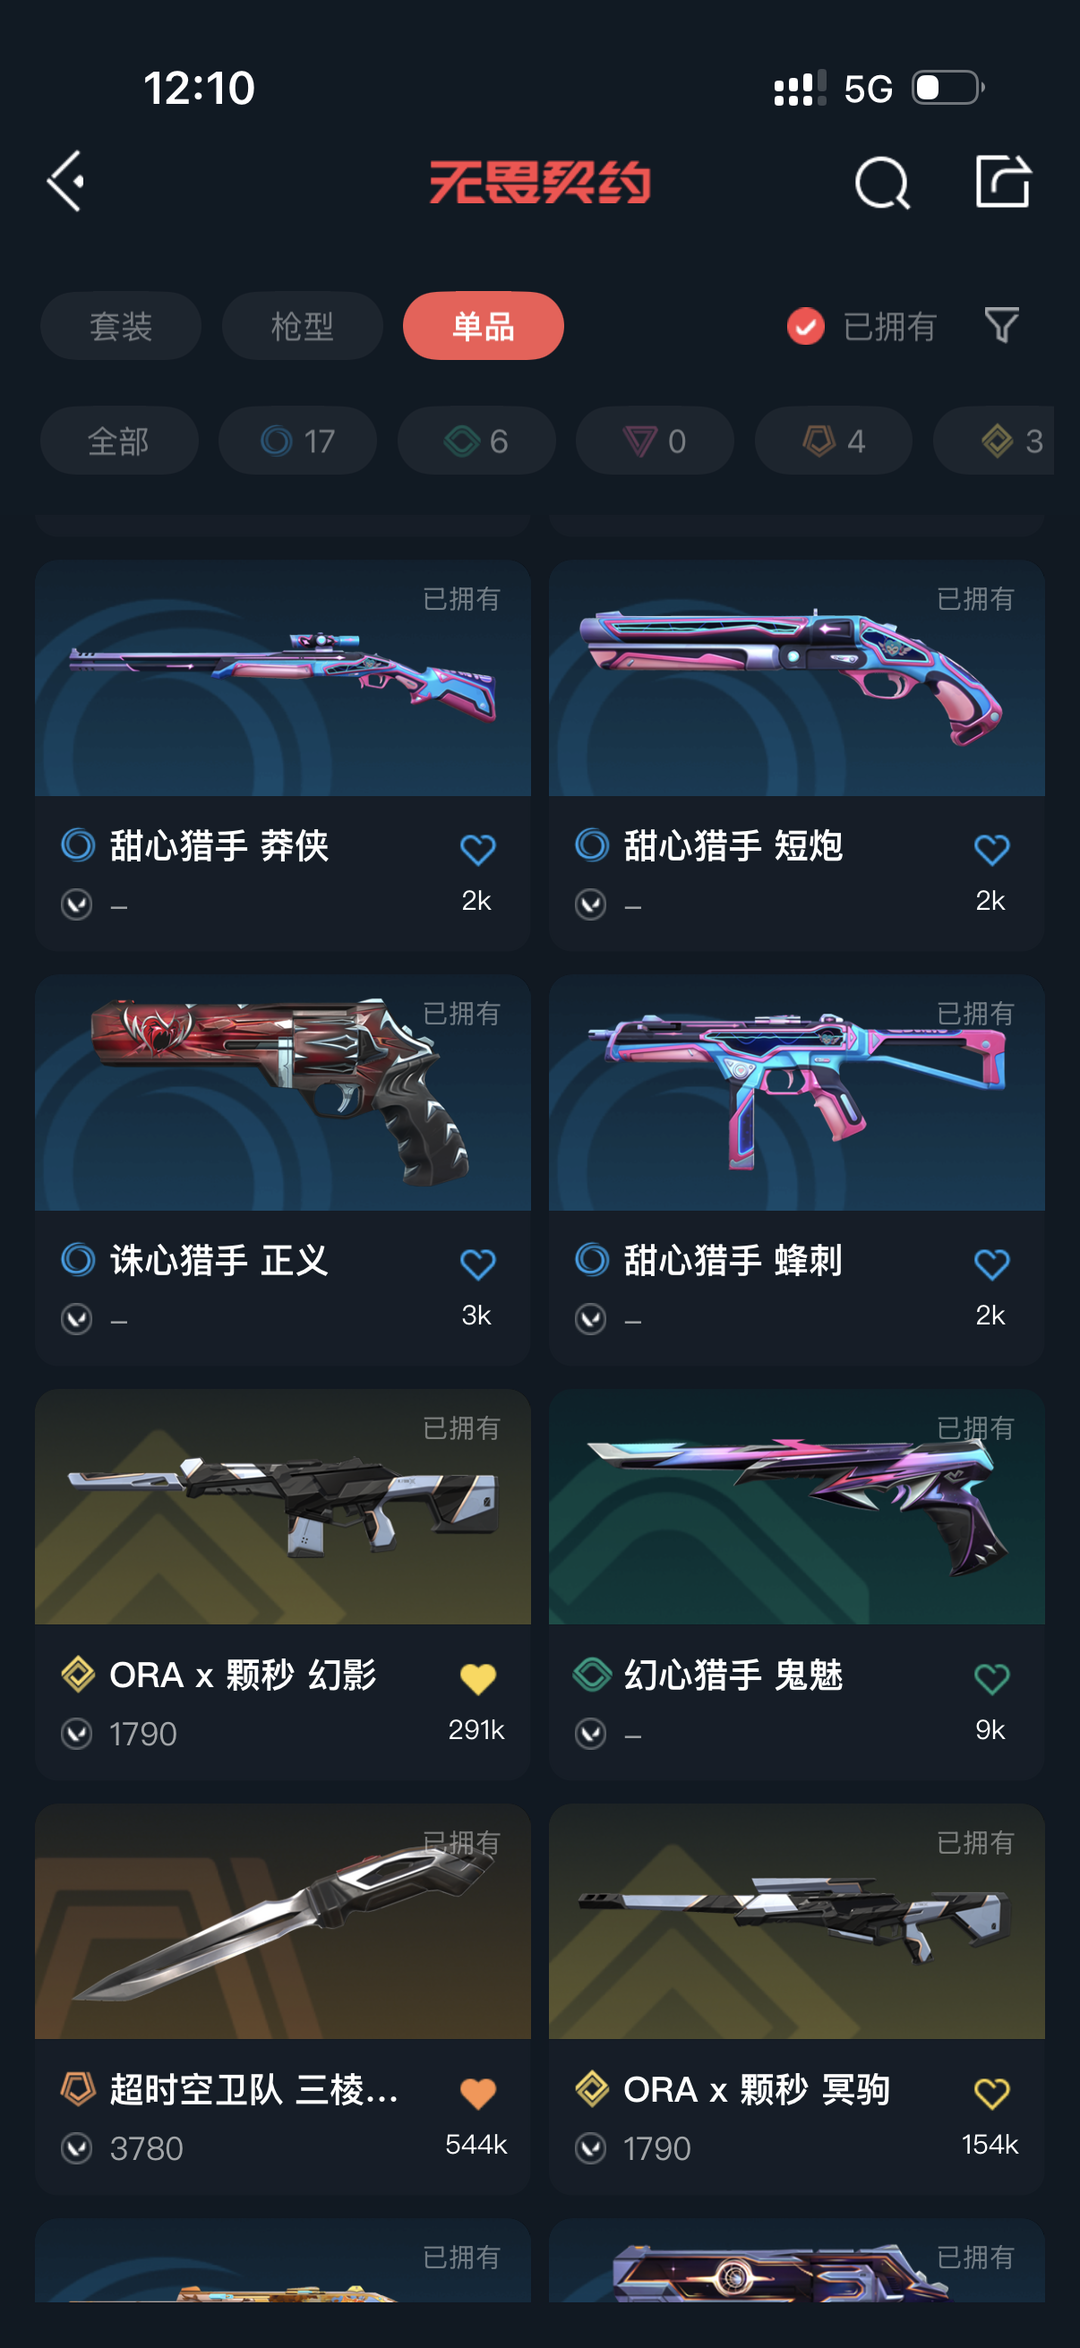Open the search magnifier icon
Viewport: 1080px width, 2348px height.
[x=882, y=183]
